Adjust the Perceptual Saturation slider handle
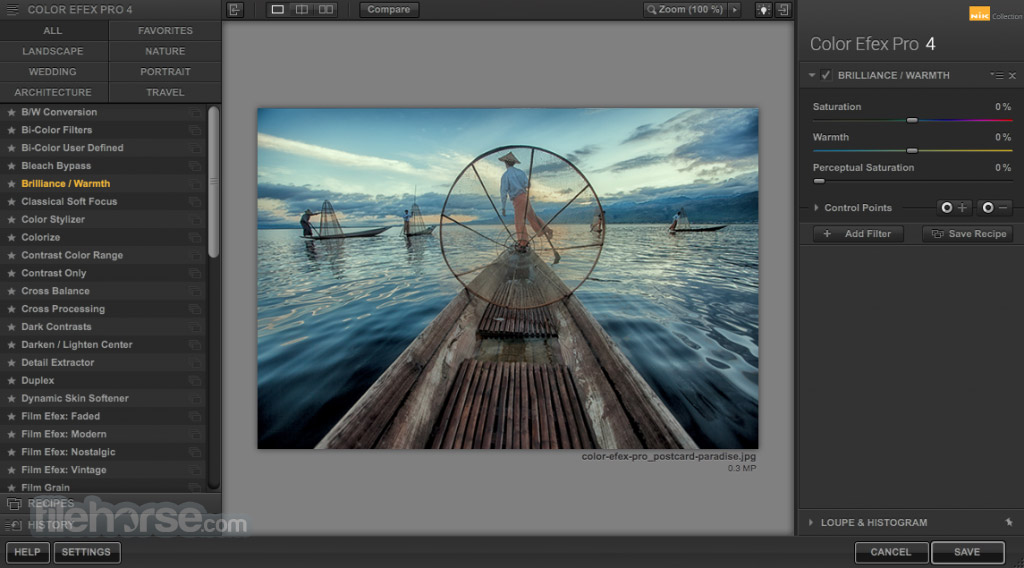This screenshot has height=568, width=1024. [818, 181]
